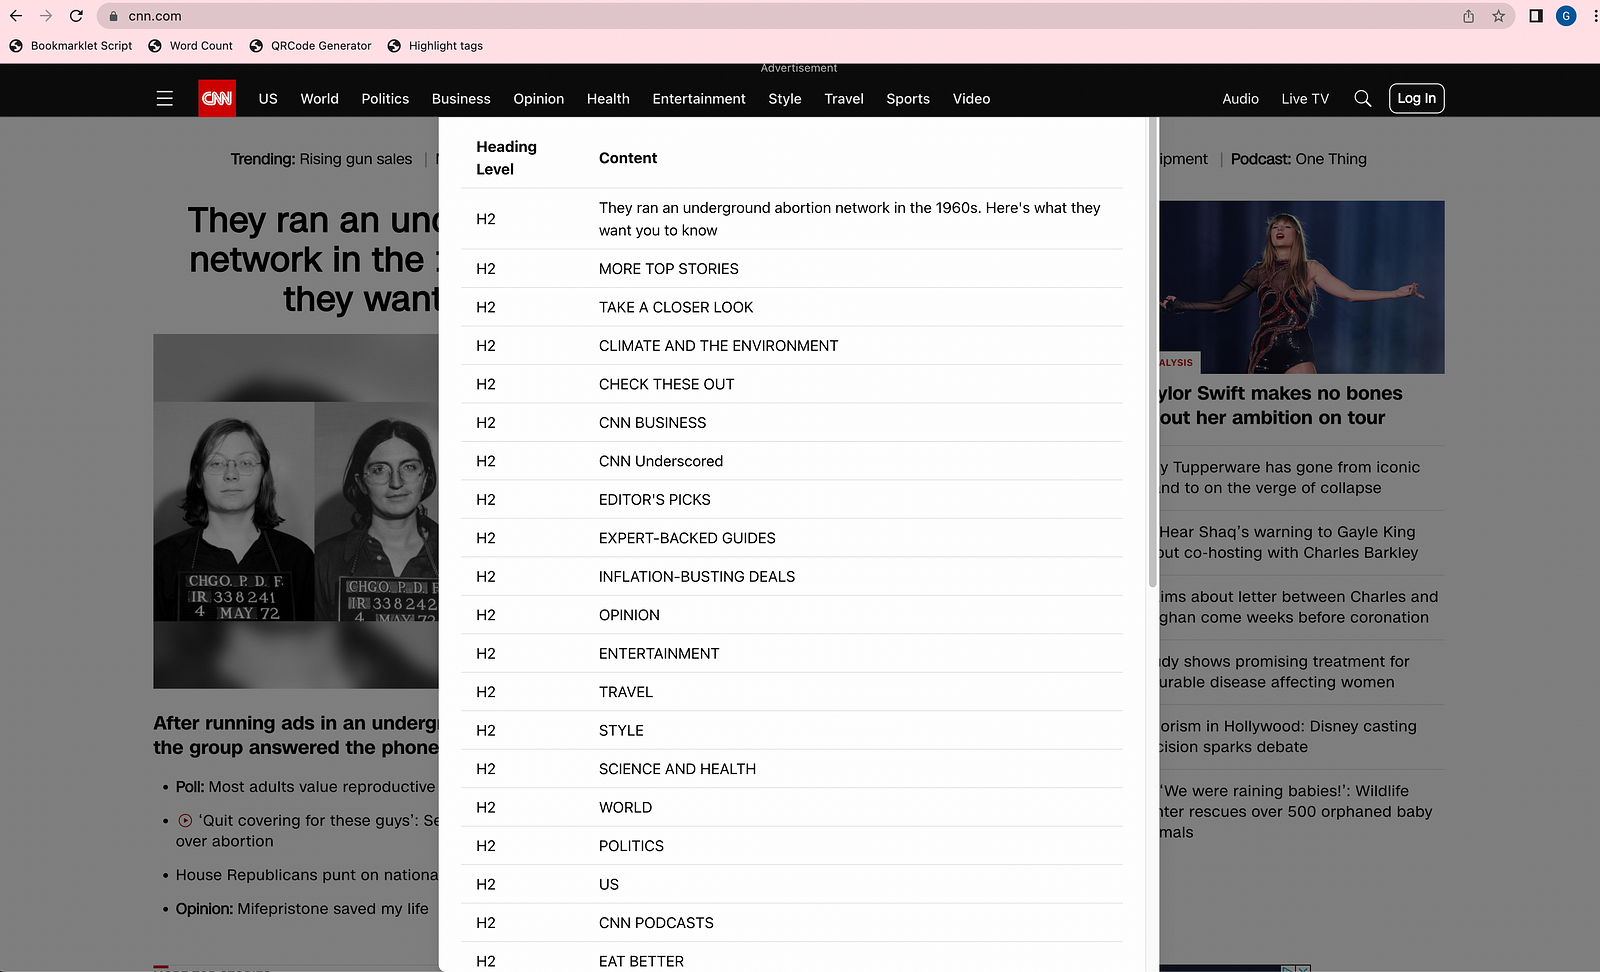This screenshot has width=1600, height=972.
Task: Click the browser back arrow
Action: tap(16, 16)
